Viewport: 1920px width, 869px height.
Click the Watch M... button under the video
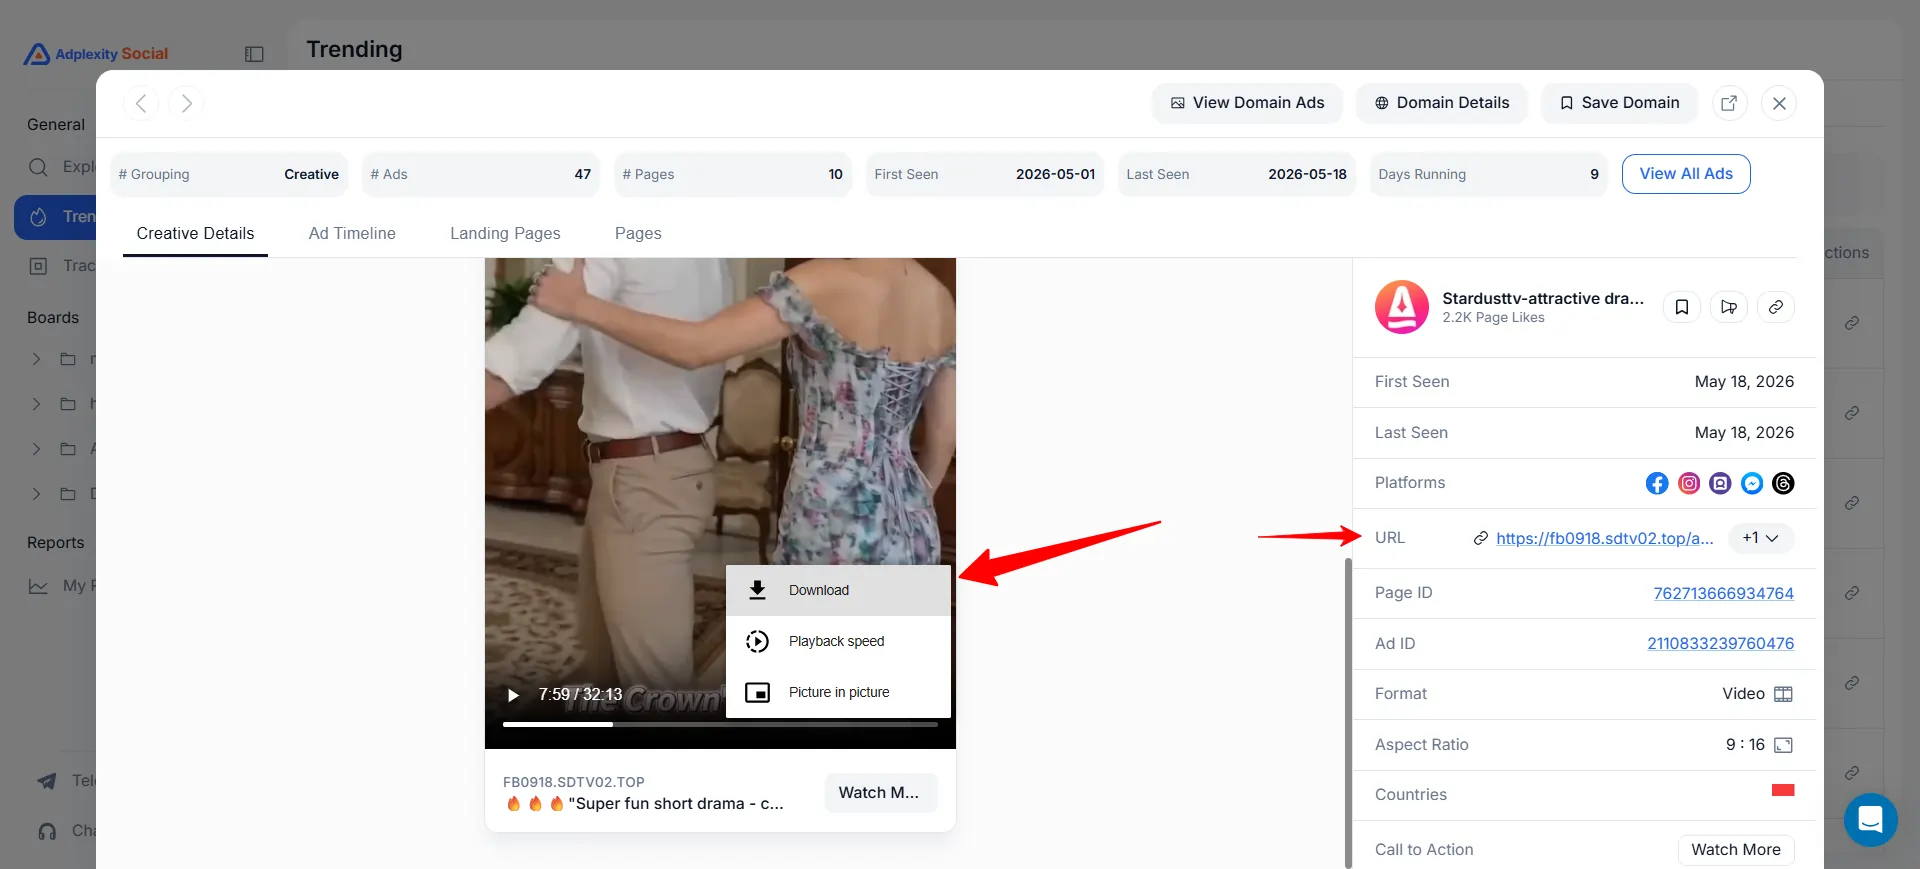point(880,792)
